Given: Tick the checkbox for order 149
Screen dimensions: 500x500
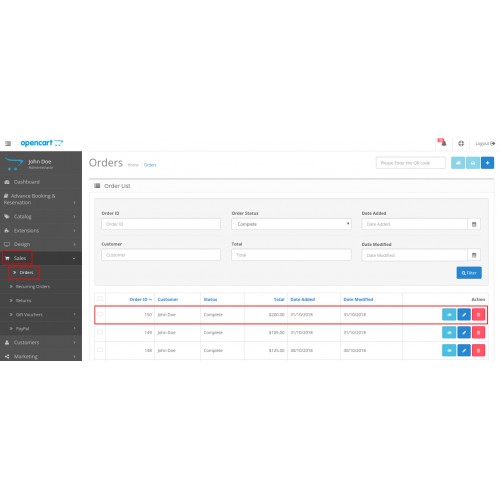Looking at the screenshot, I should tap(100, 332).
